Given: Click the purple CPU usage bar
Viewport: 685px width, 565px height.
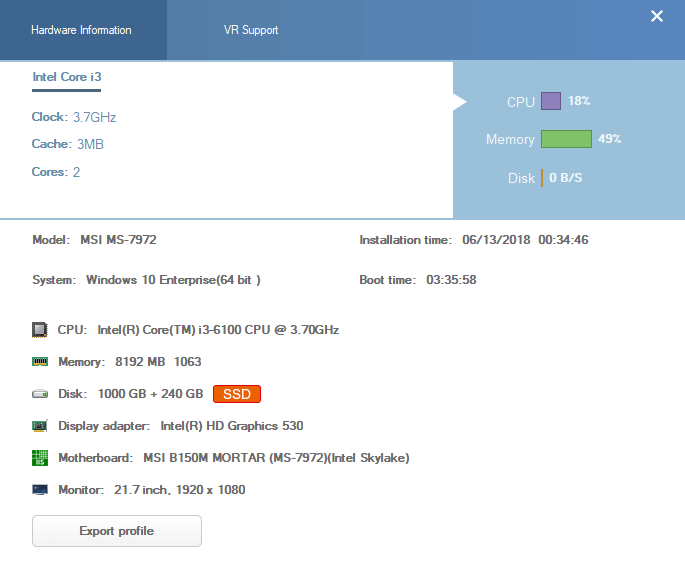Looking at the screenshot, I should coord(551,101).
